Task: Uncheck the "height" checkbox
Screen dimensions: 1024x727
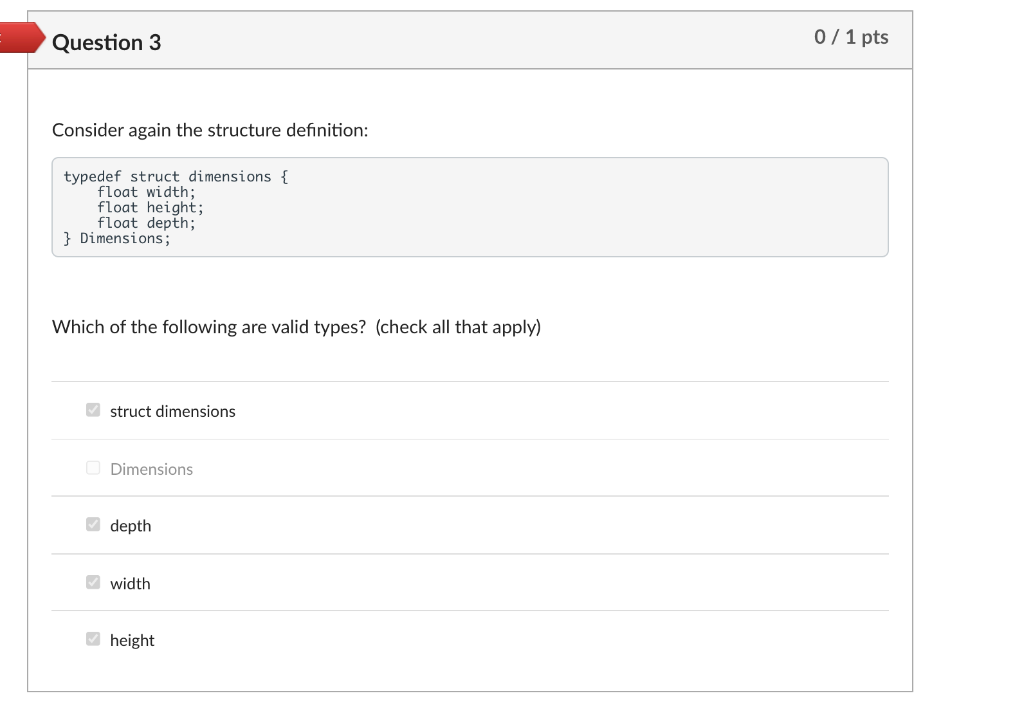Action: coord(93,639)
